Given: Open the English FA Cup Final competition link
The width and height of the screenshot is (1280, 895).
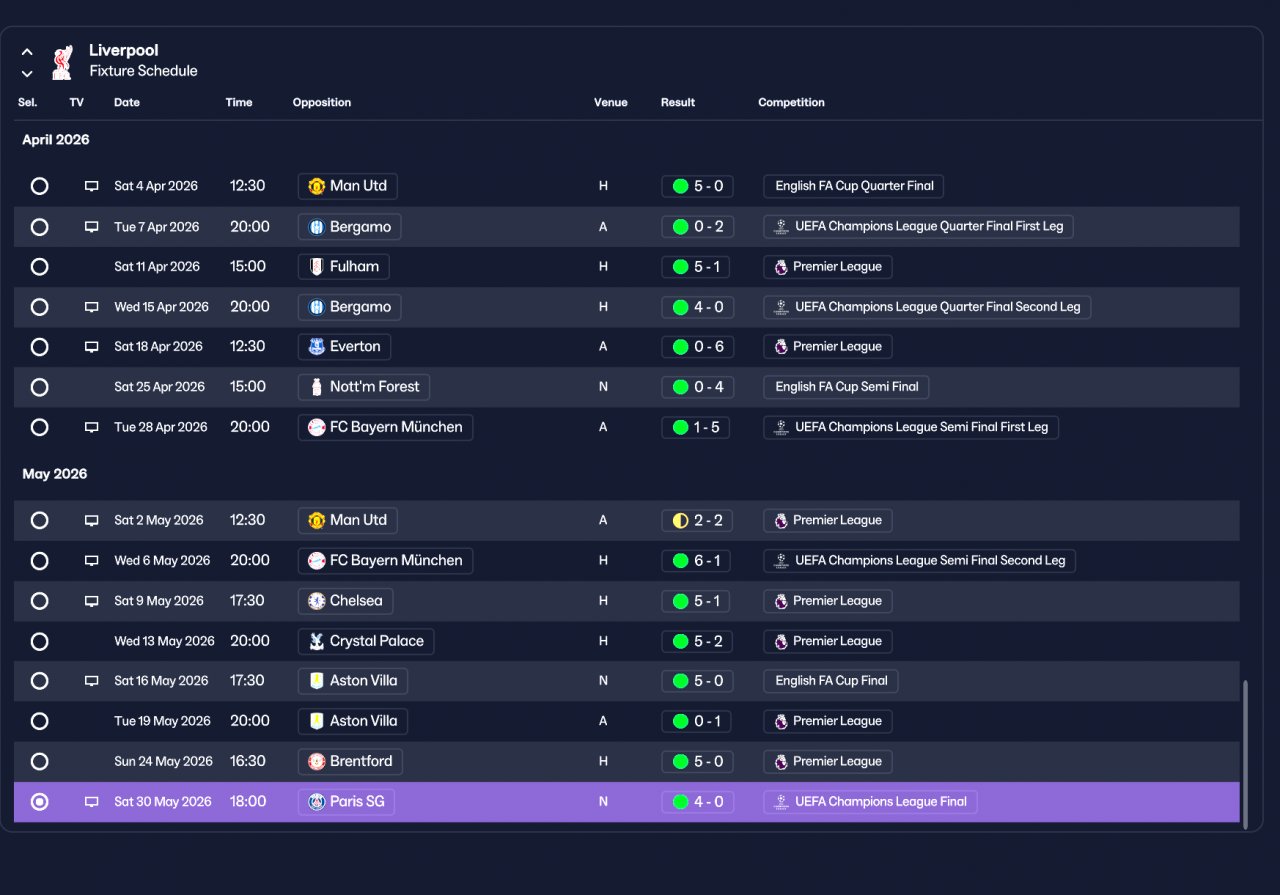Looking at the screenshot, I should (x=831, y=681).
